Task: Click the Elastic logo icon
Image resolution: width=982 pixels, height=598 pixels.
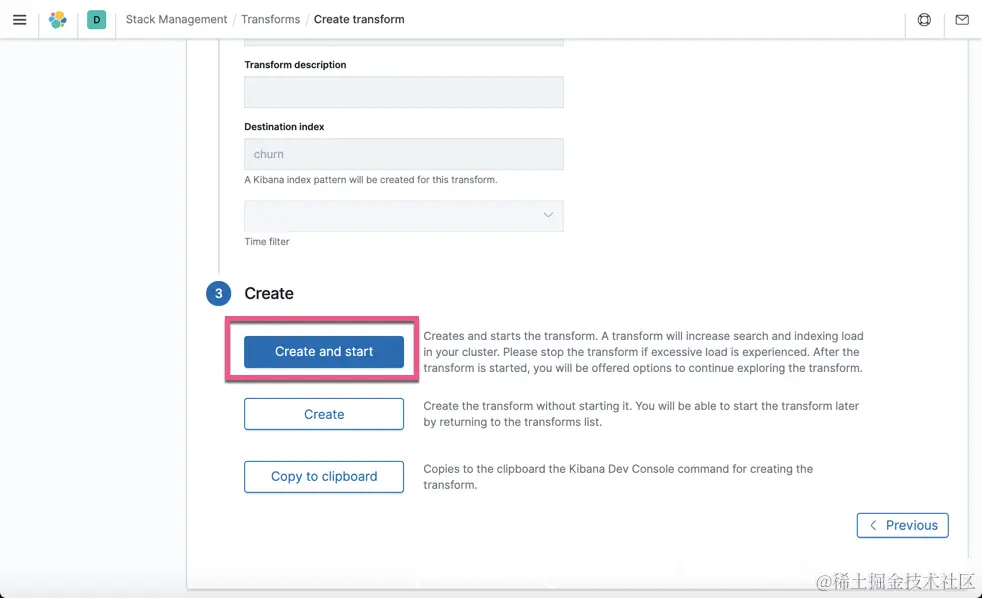Action: tap(58, 19)
